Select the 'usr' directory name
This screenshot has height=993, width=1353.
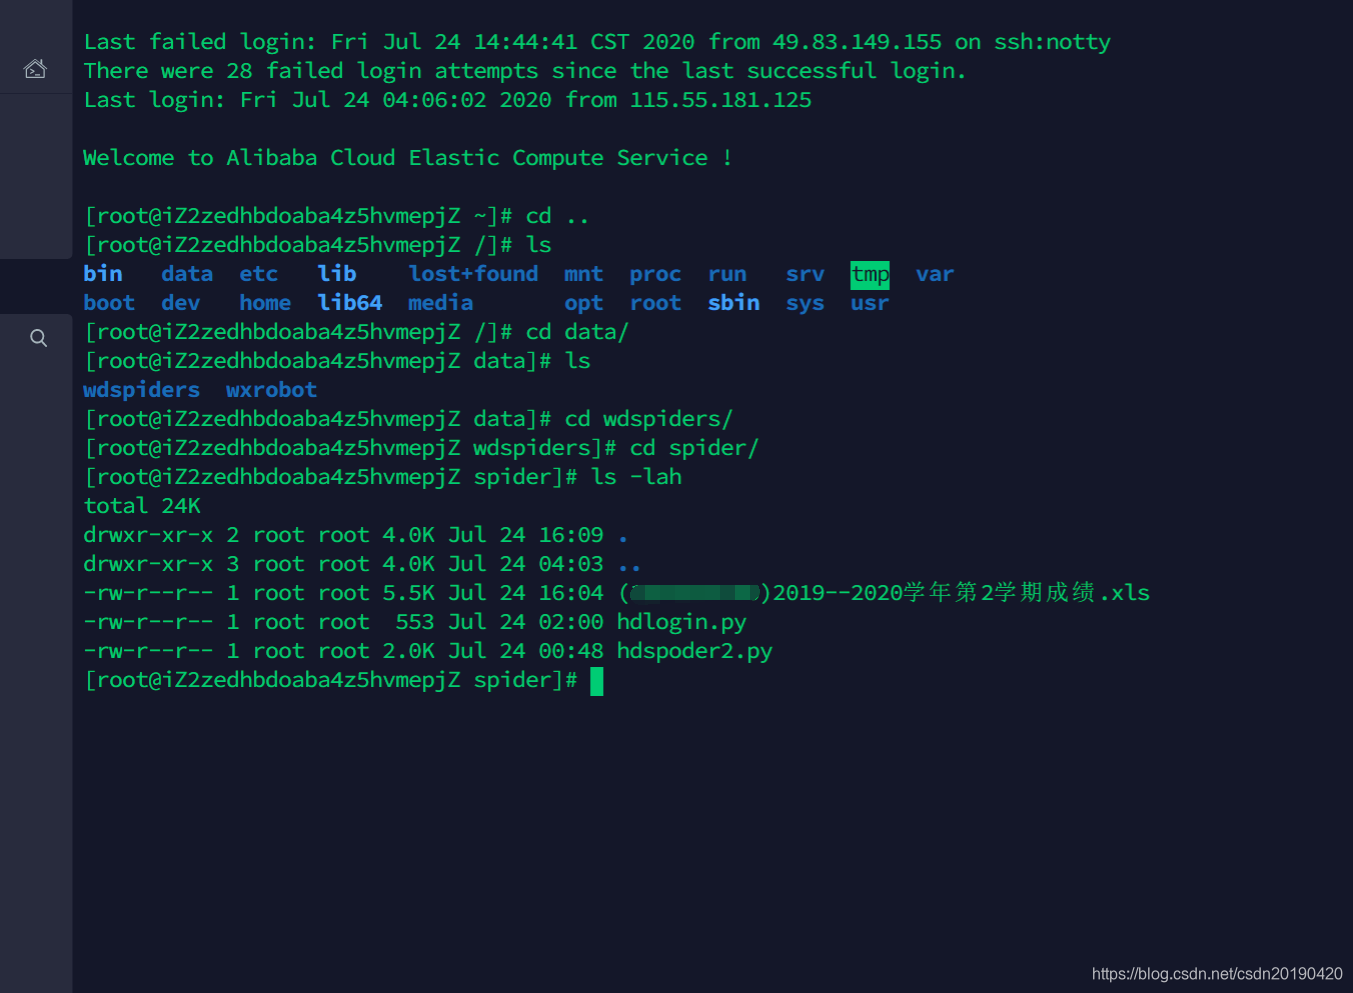pos(870,303)
